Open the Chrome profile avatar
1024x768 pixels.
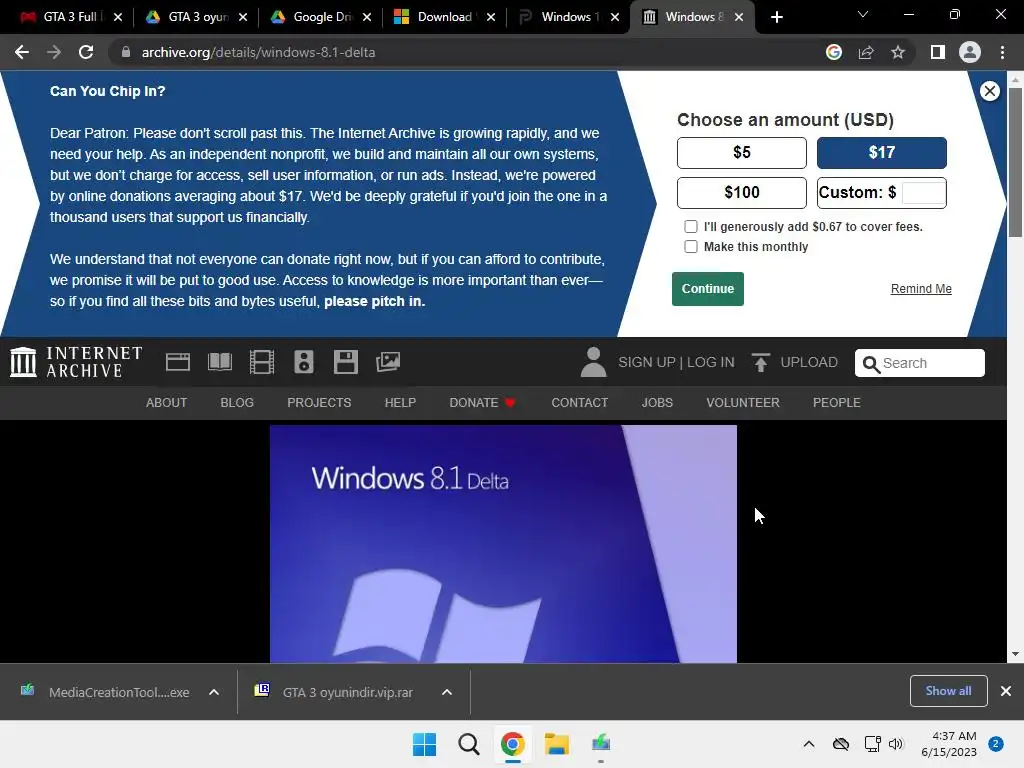(x=970, y=52)
